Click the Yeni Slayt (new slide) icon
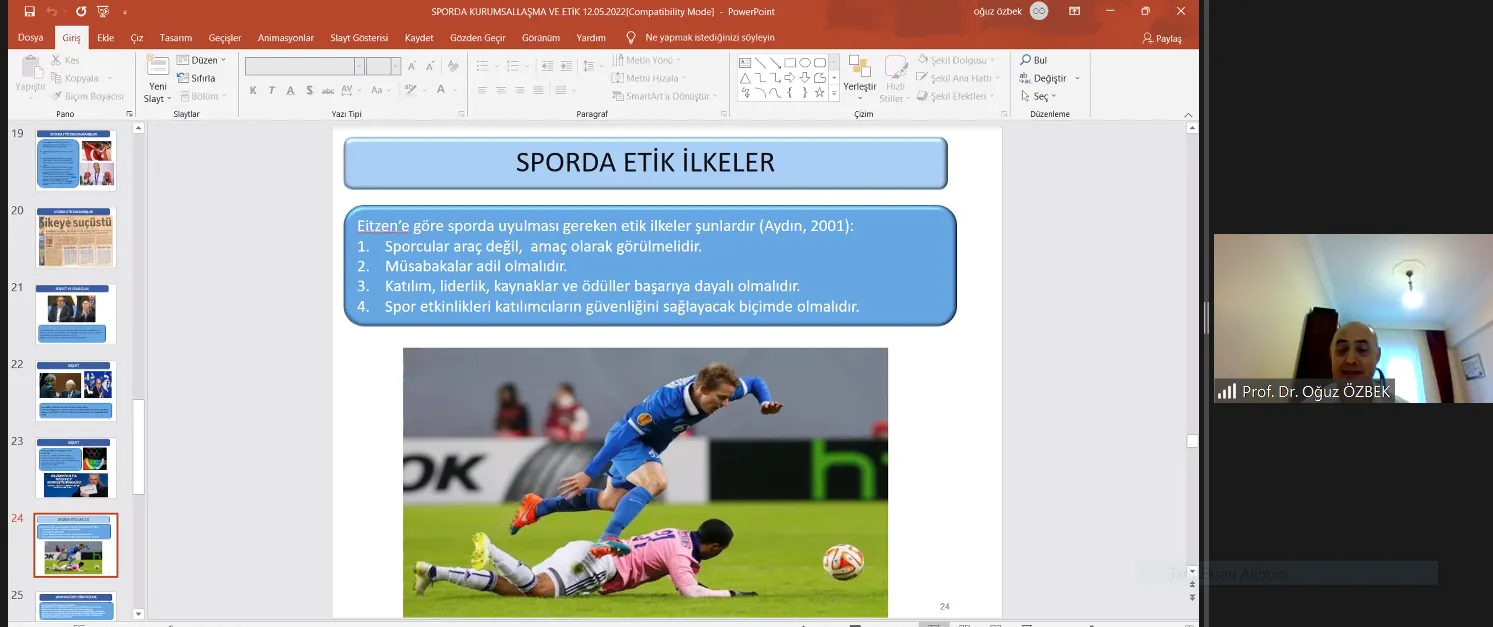The height and width of the screenshot is (627, 1493). [157, 67]
